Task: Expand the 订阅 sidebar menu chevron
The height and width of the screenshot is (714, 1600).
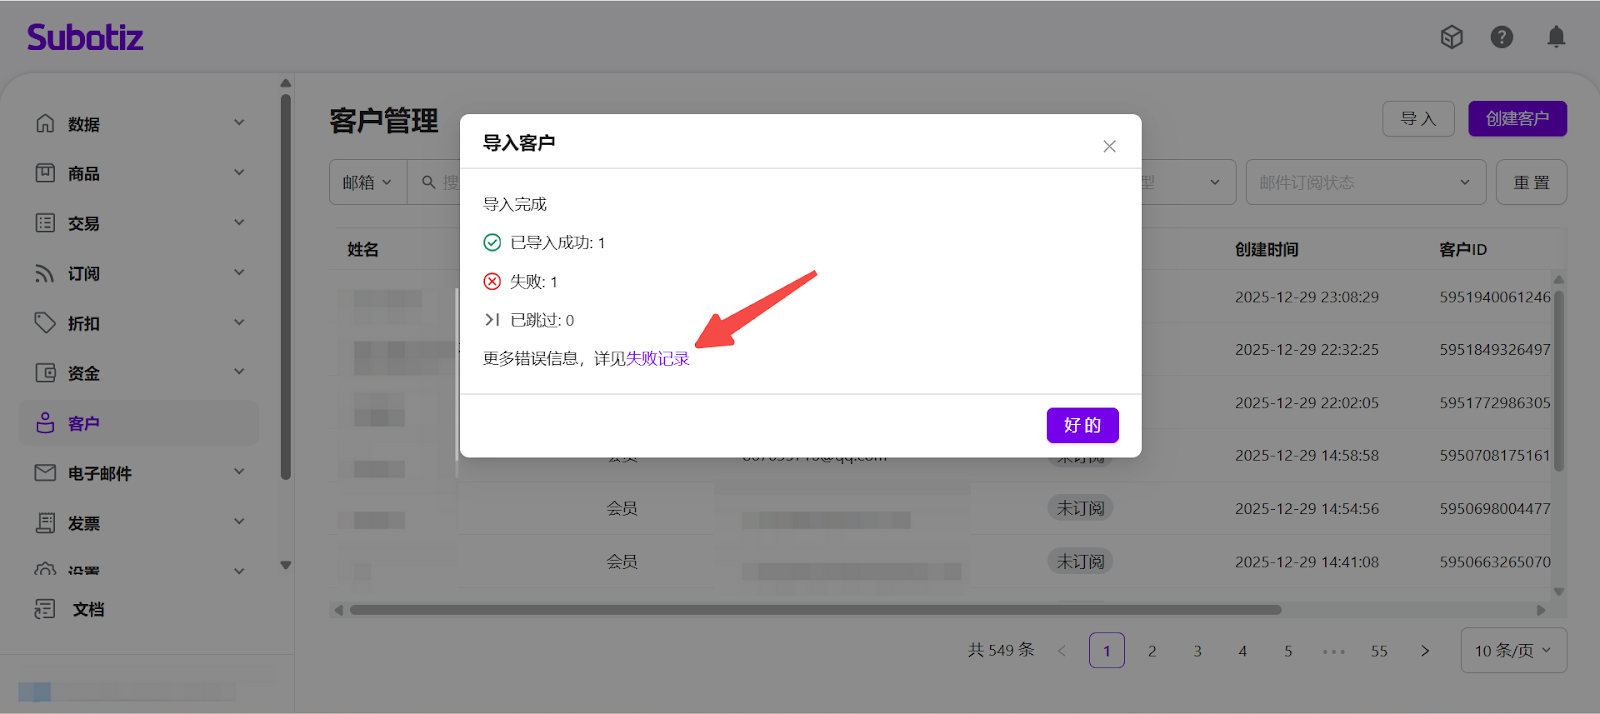Action: point(239,272)
